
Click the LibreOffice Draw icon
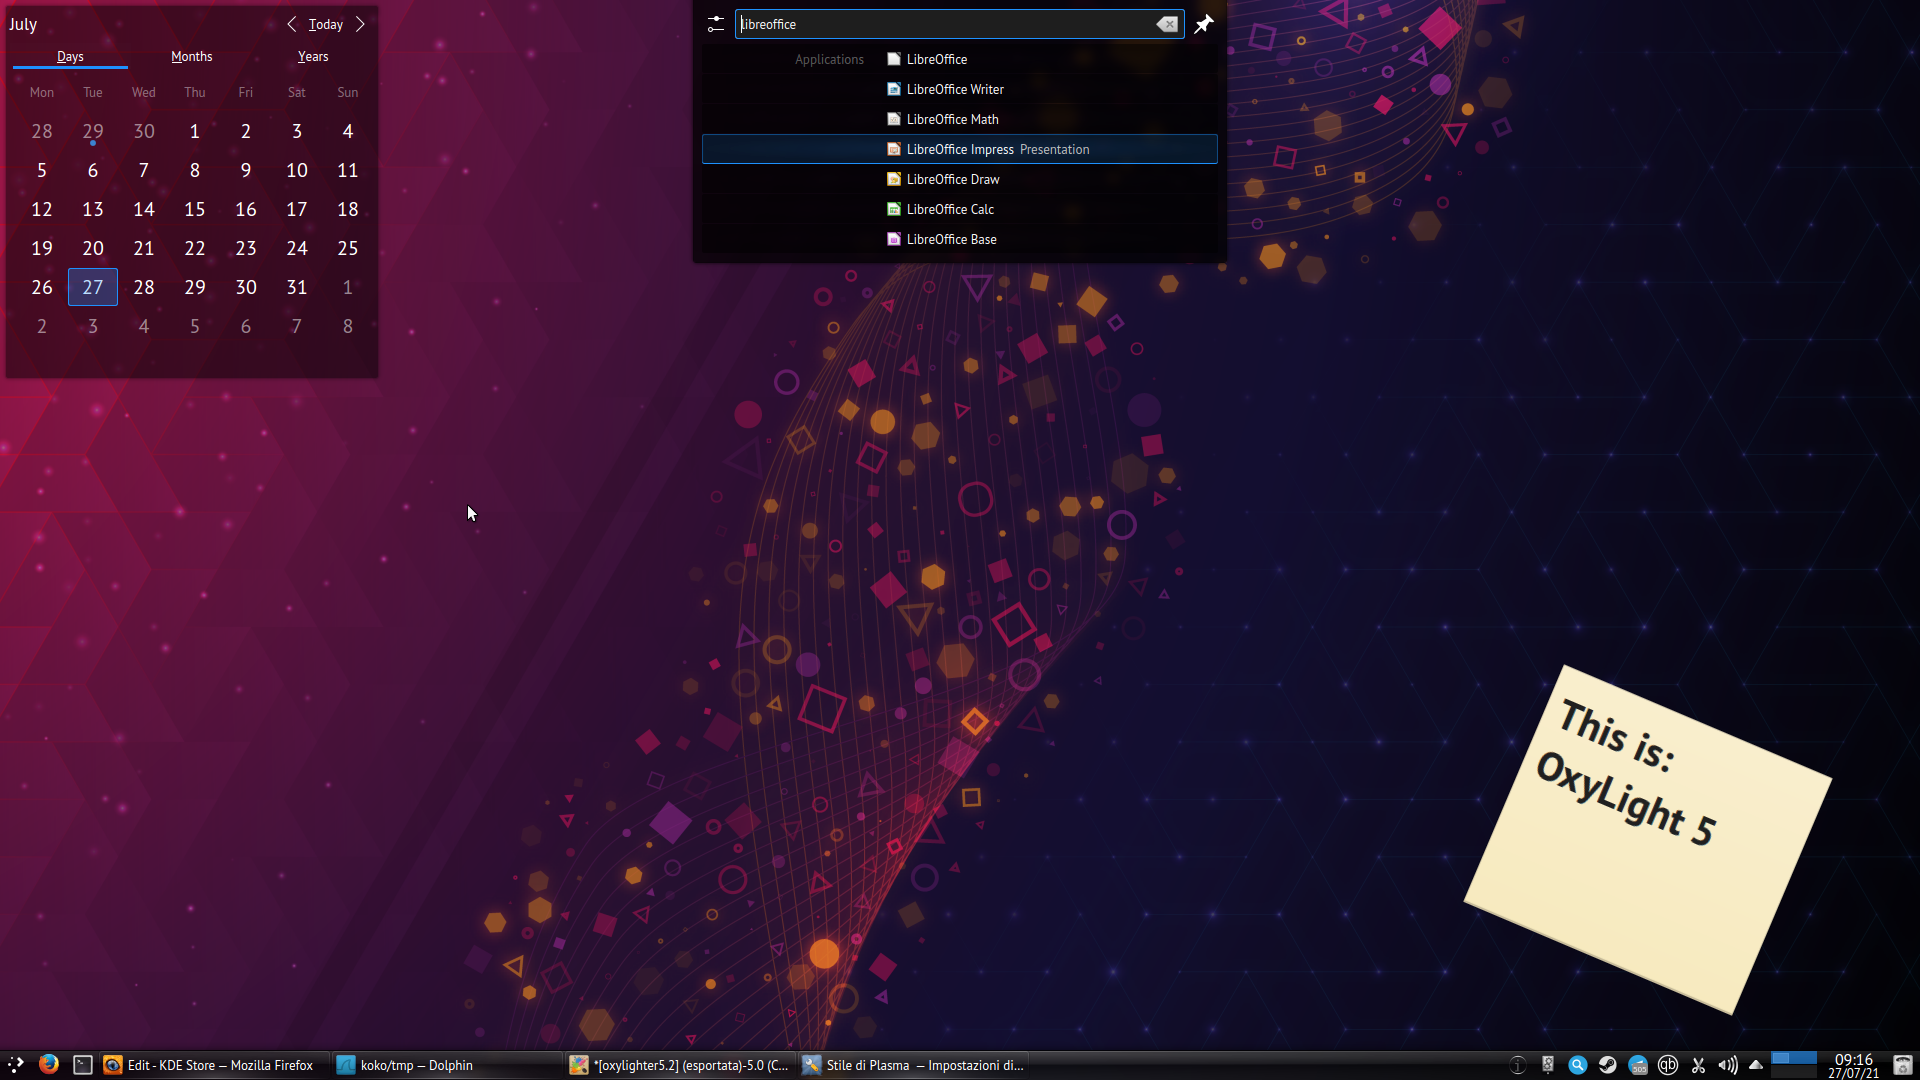894,179
